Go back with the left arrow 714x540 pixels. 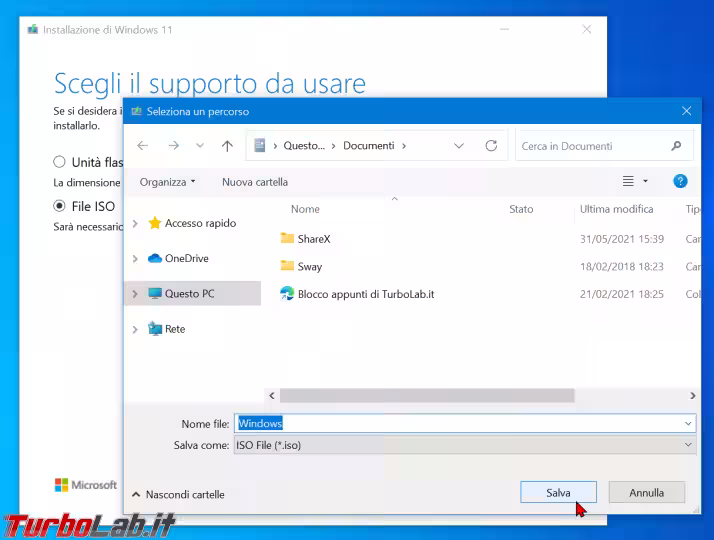coord(143,146)
